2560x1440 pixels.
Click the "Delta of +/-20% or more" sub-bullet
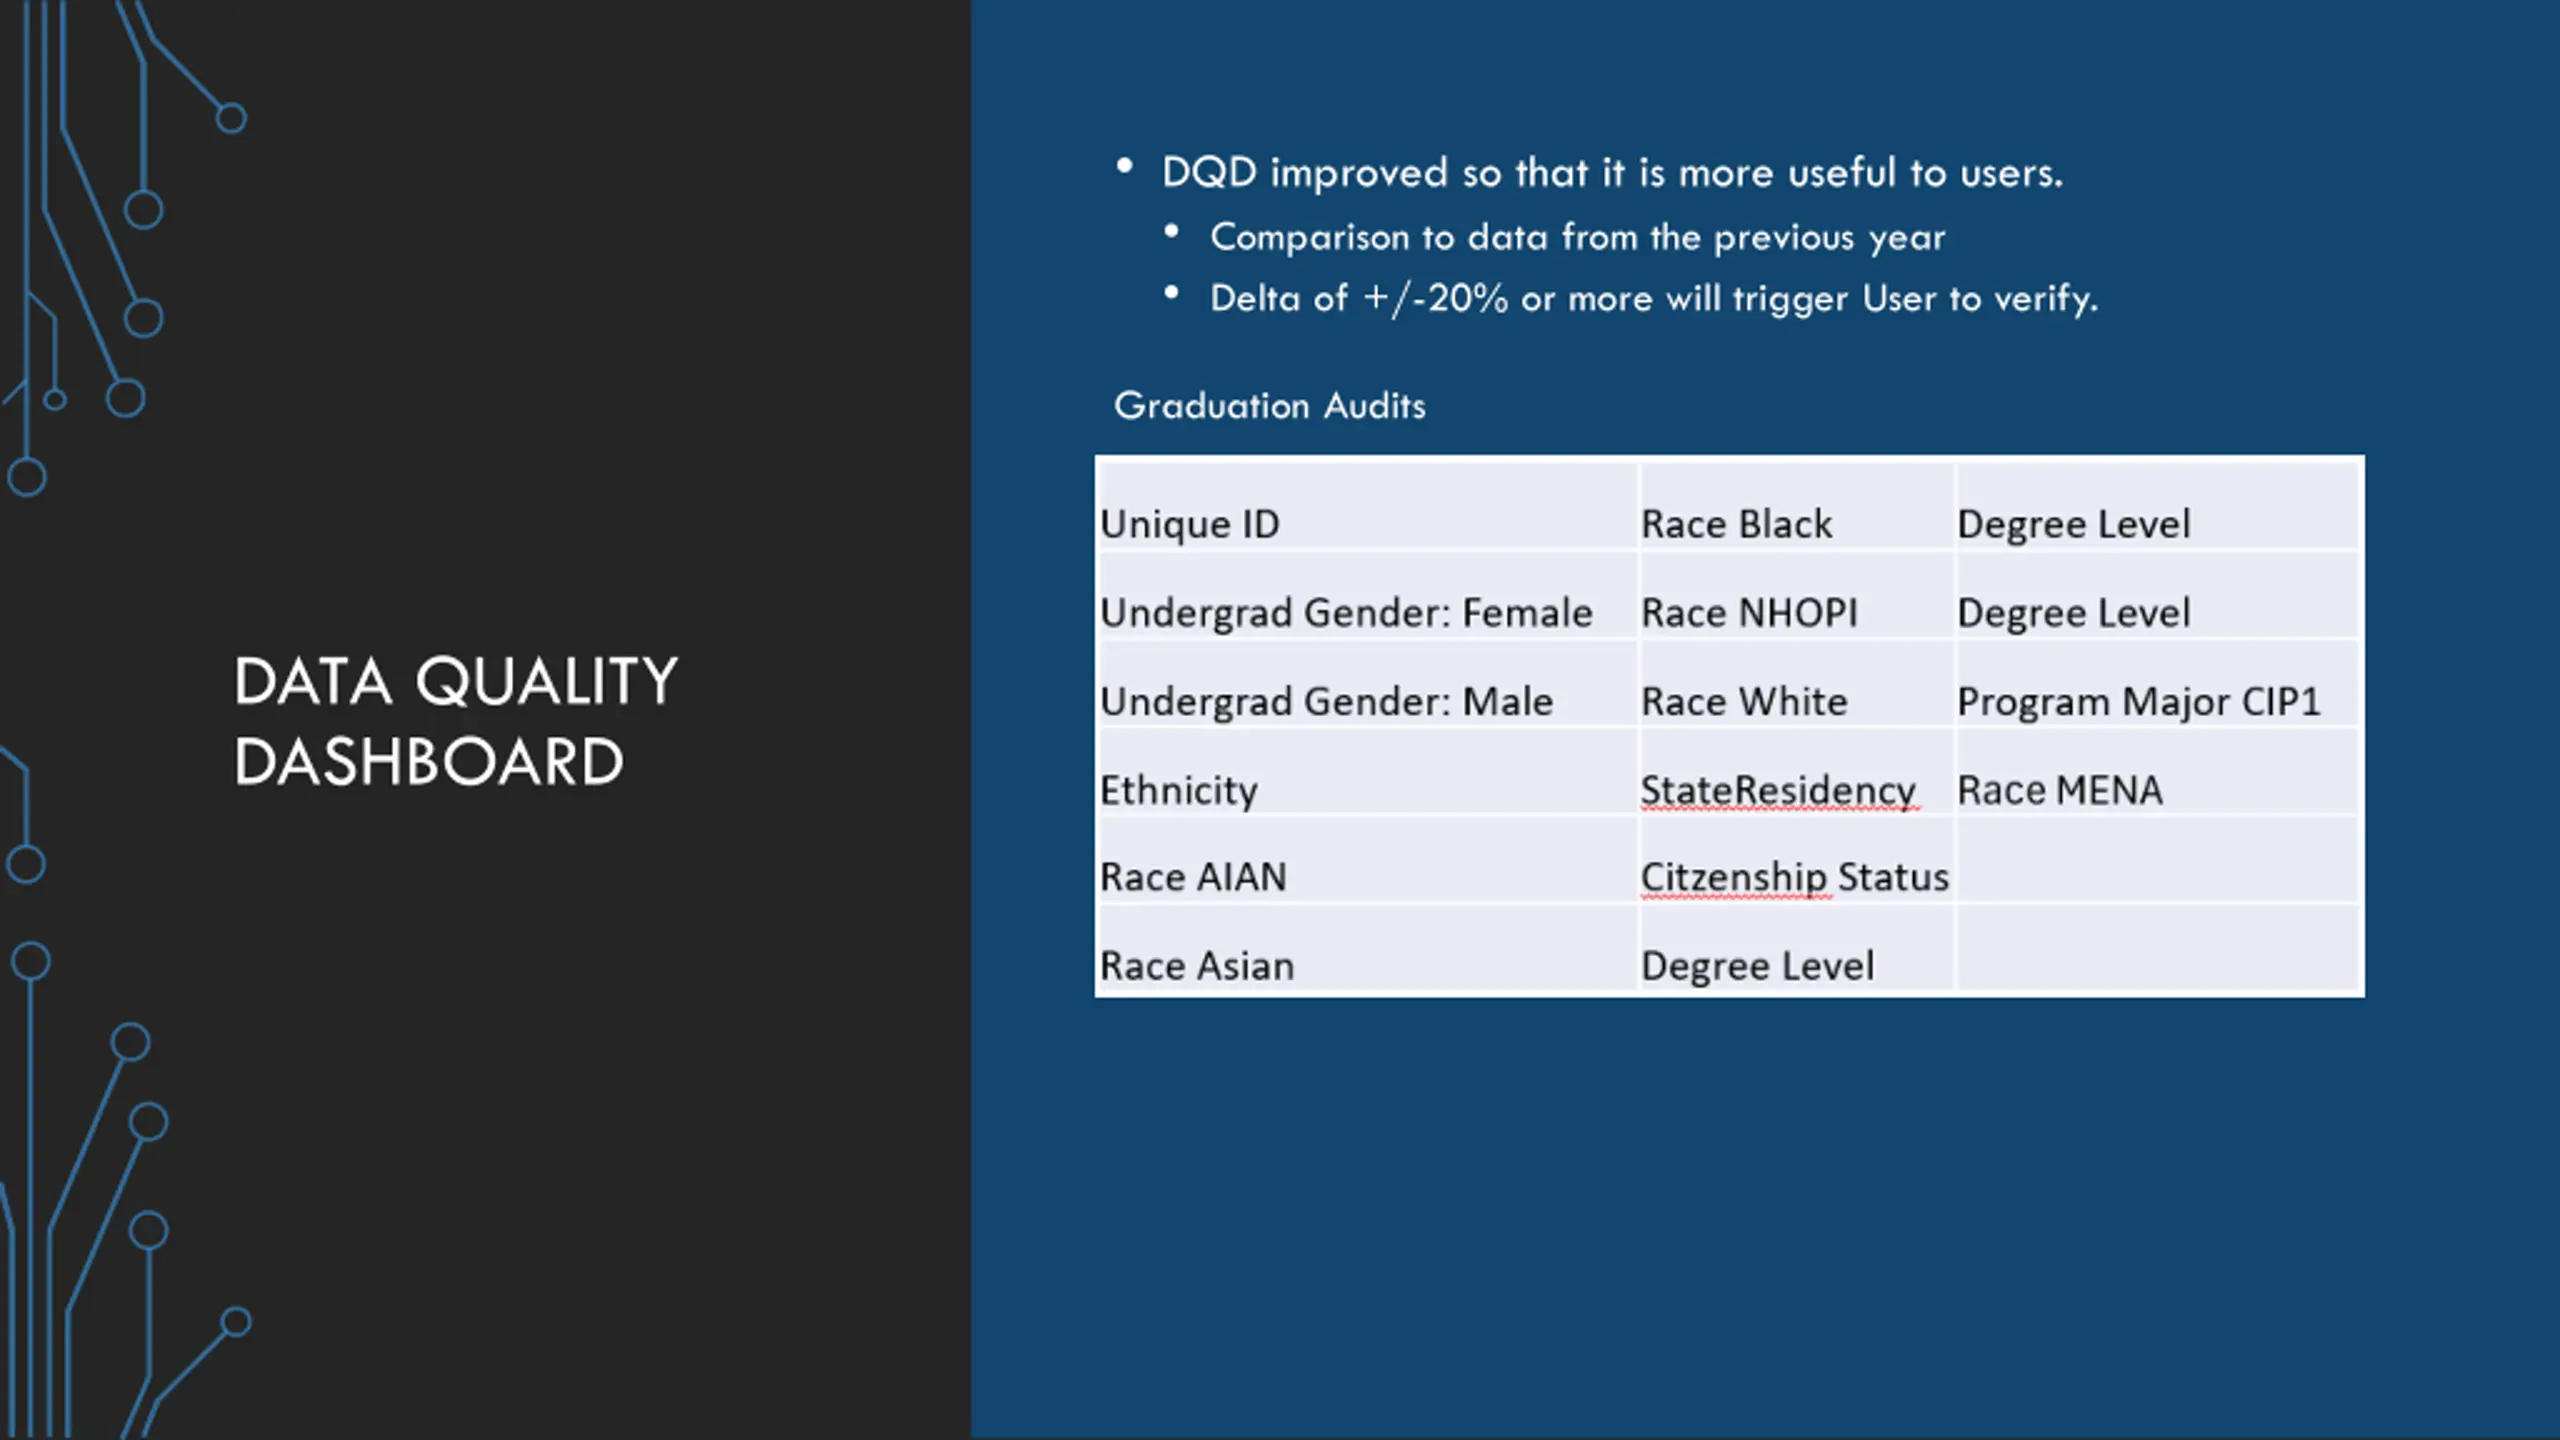point(1654,298)
